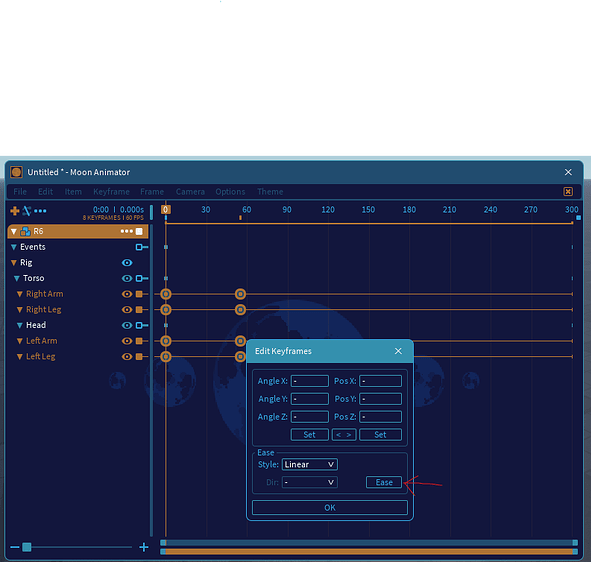
Task: Collapse the Torso tree arrow
Action: pos(17,279)
